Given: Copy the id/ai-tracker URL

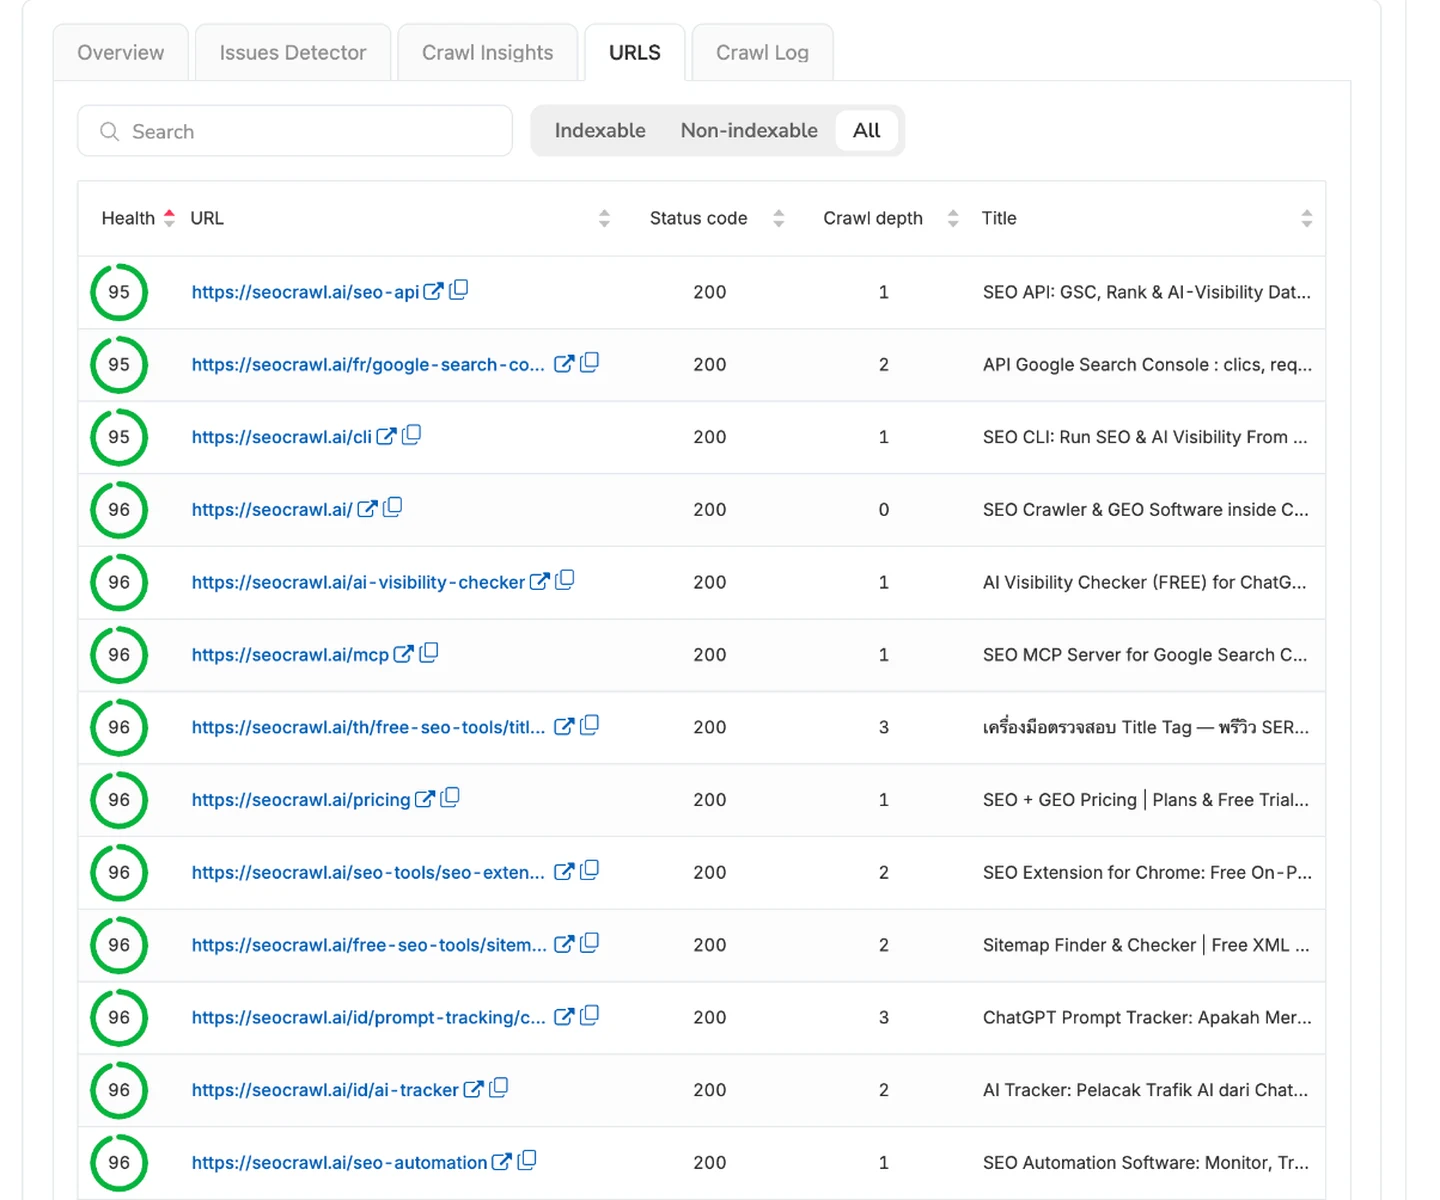Looking at the screenshot, I should pos(499,1088).
